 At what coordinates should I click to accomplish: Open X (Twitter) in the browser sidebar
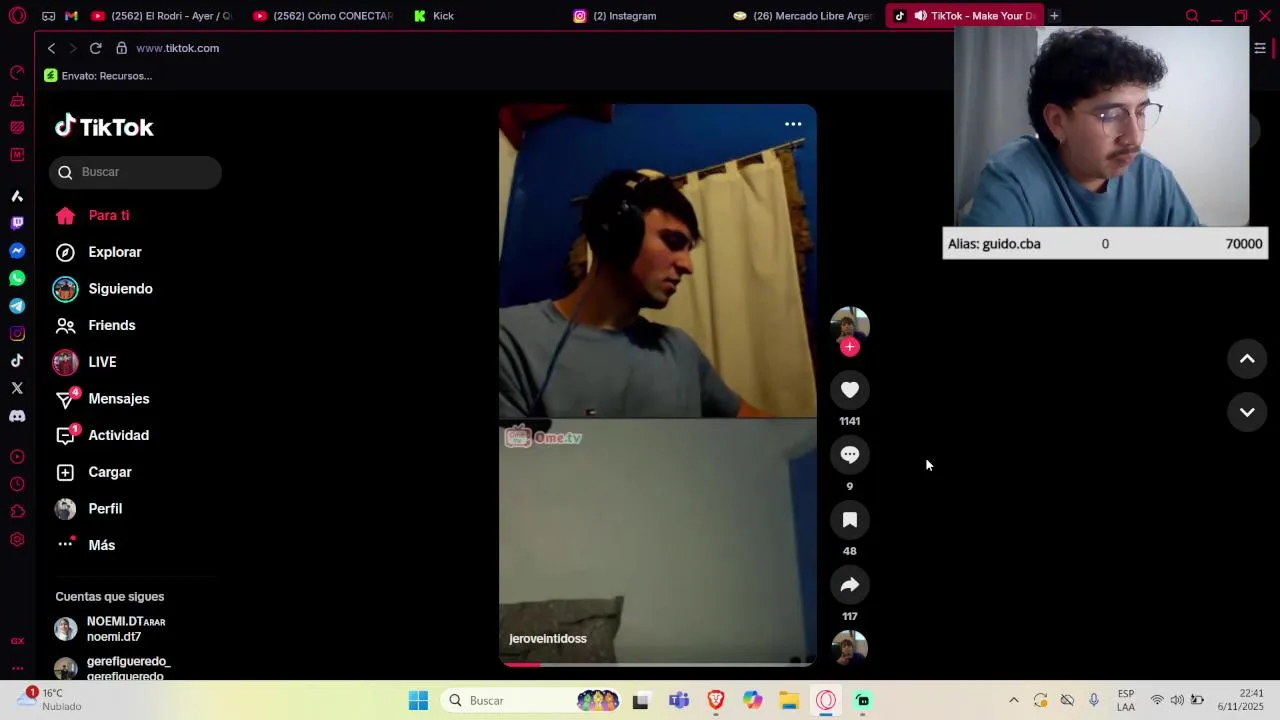[x=17, y=388]
